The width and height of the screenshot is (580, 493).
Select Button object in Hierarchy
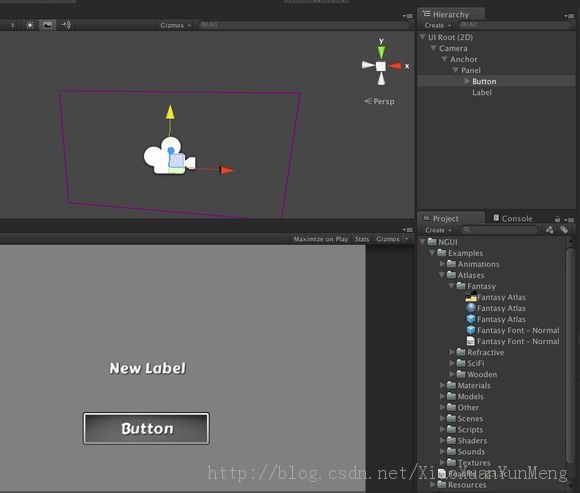tap(484, 81)
